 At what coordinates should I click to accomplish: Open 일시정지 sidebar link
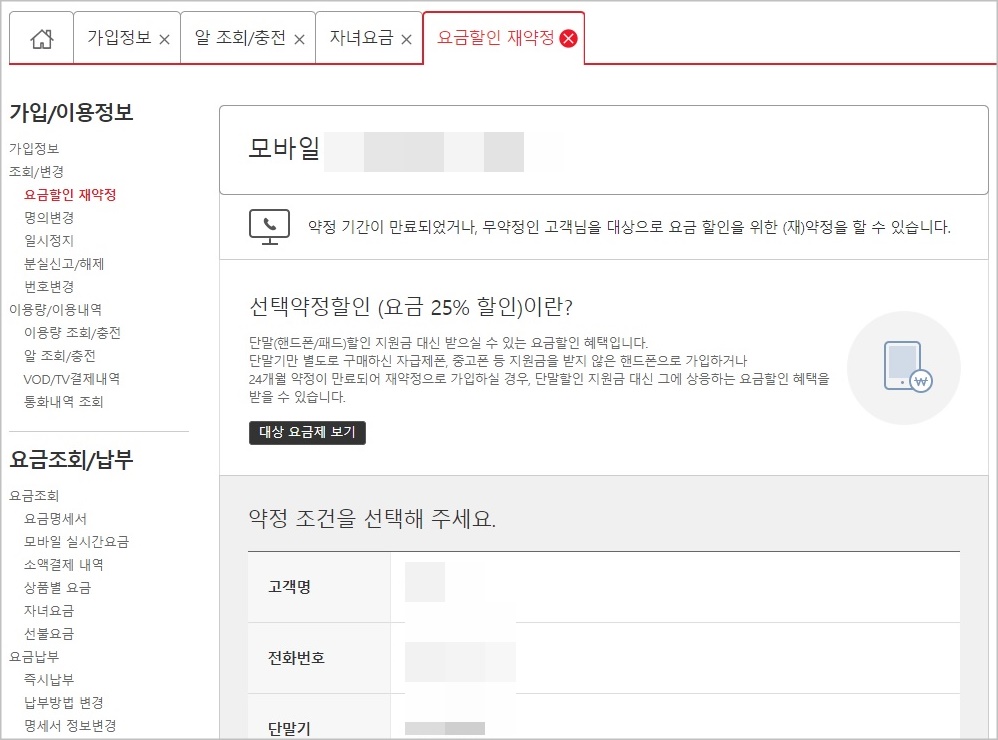tap(49, 241)
